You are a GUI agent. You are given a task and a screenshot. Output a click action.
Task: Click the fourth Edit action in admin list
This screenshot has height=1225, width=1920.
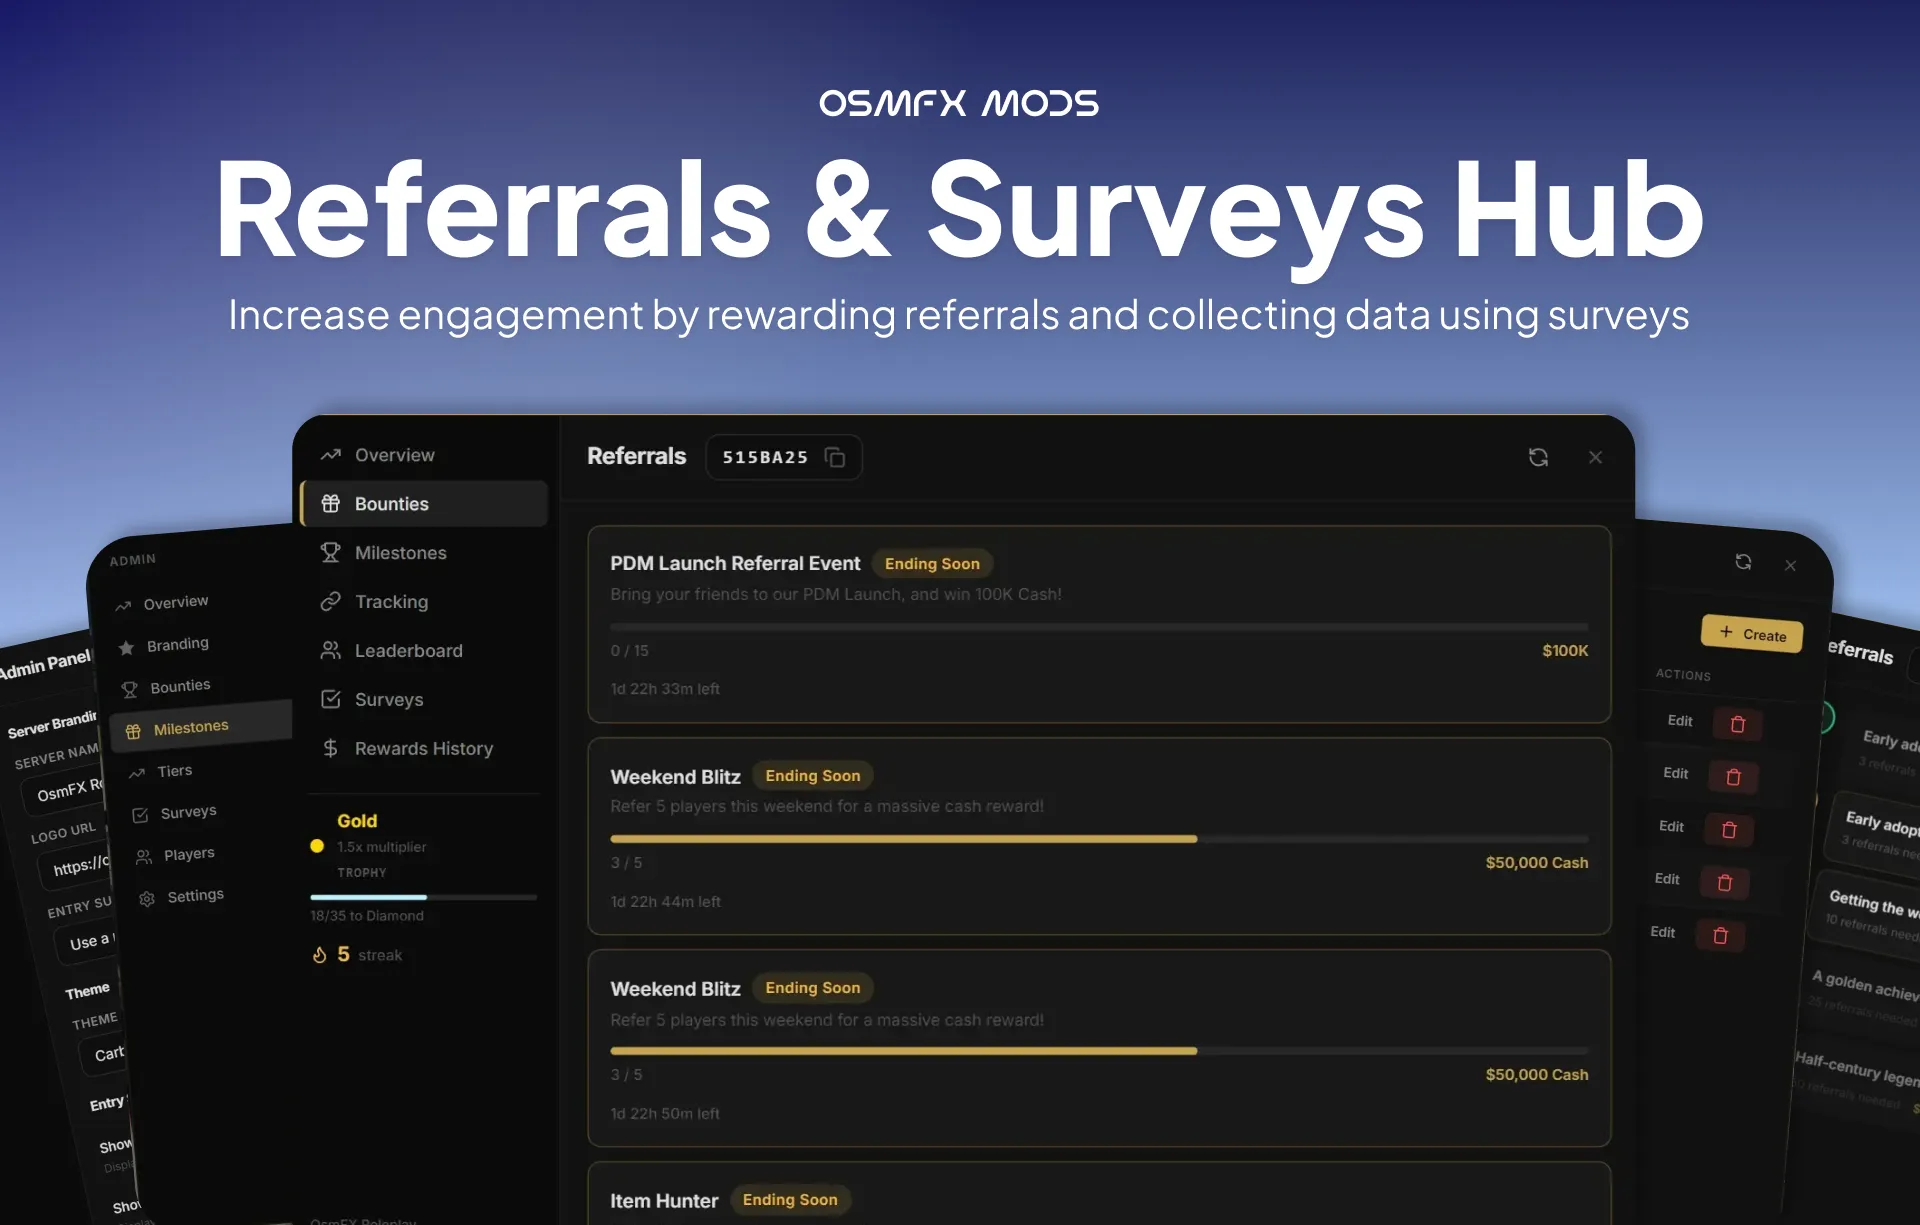[1667, 879]
